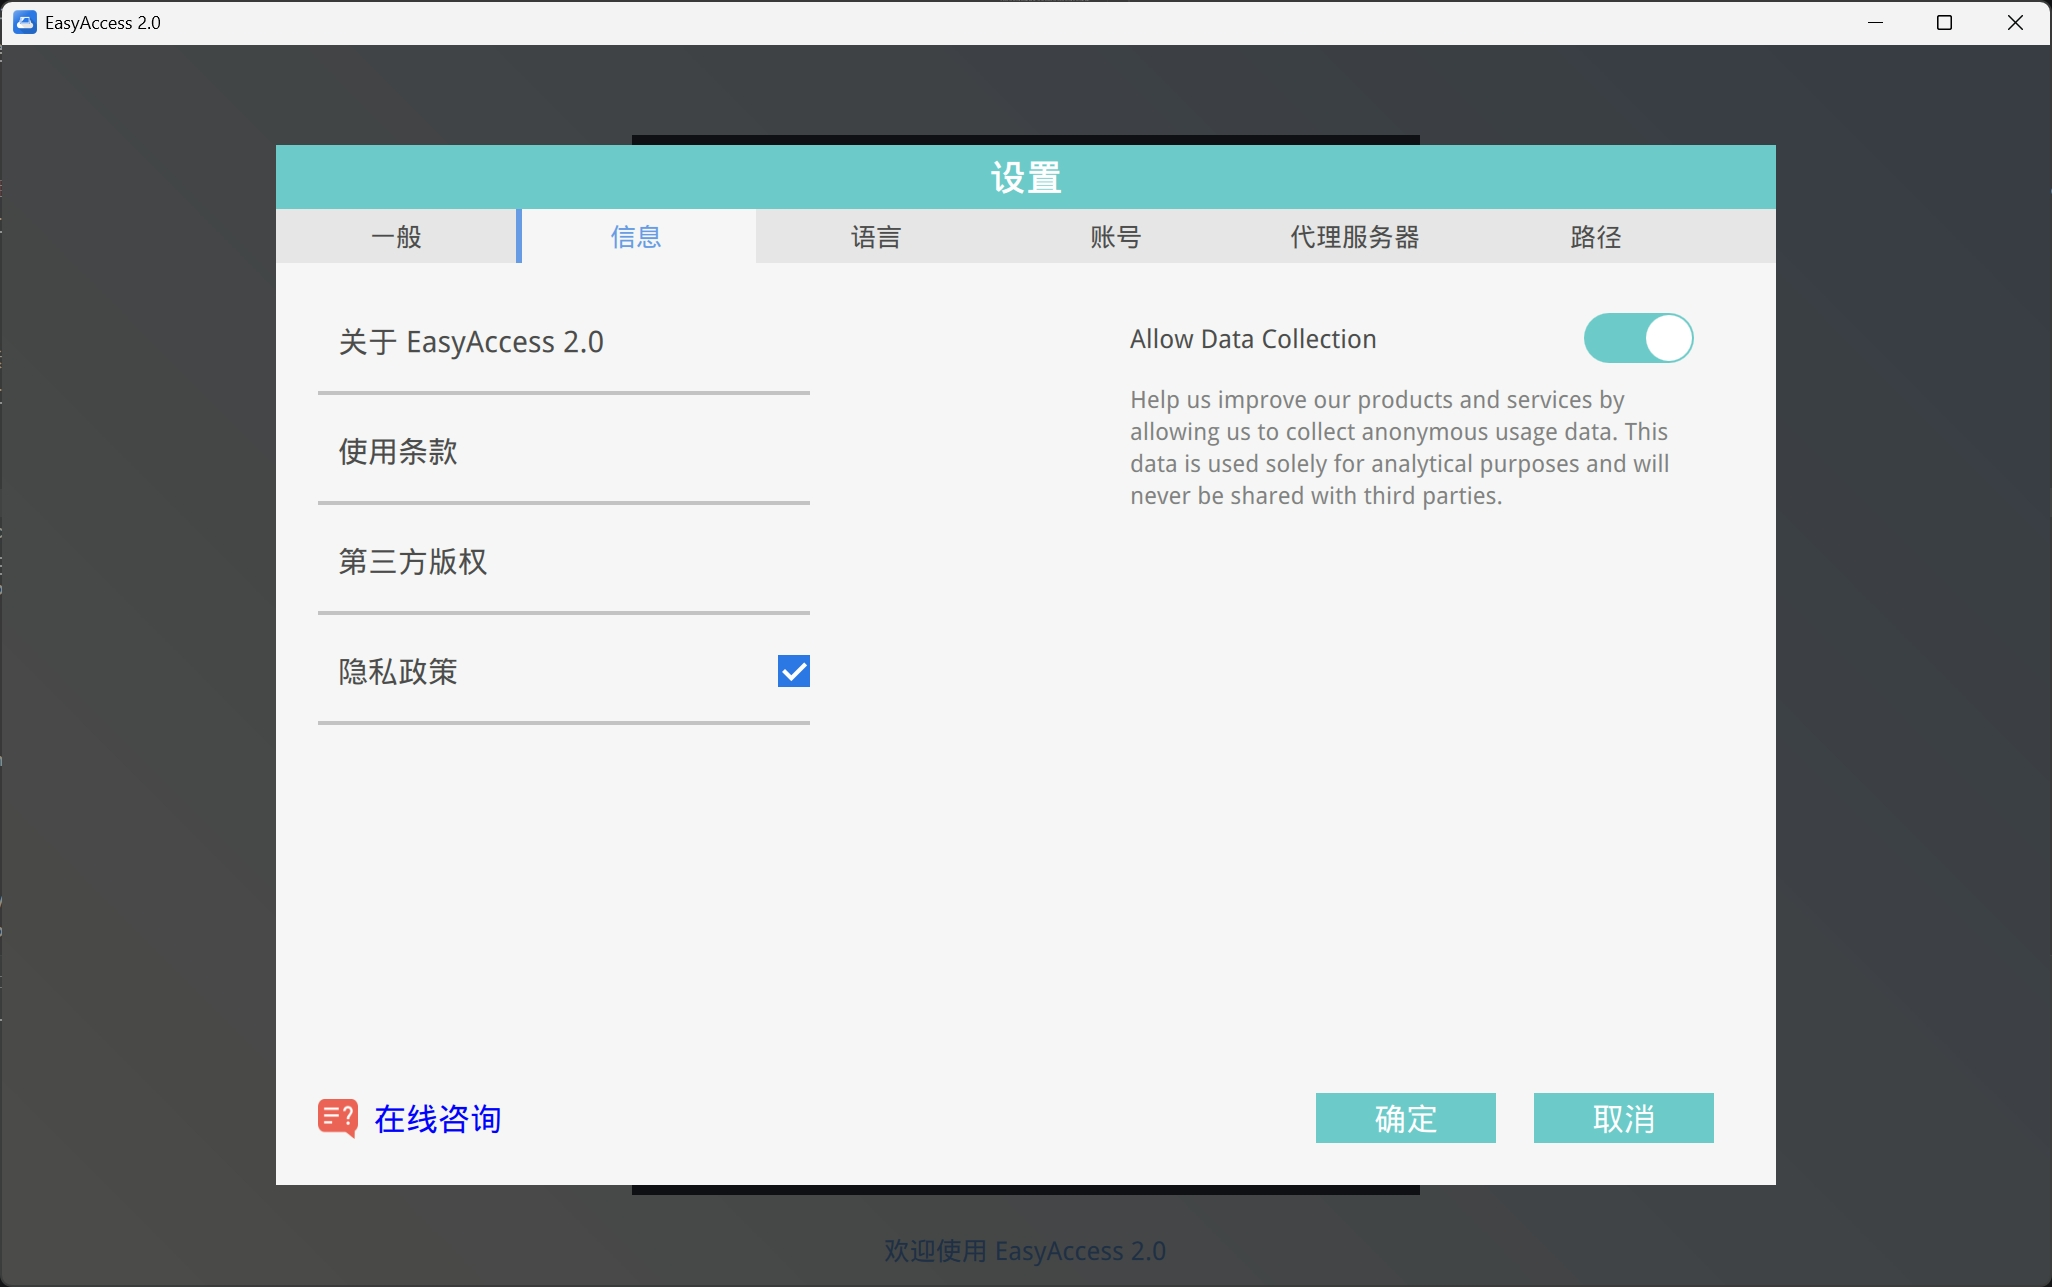Switch to the 一般 tab
The width and height of the screenshot is (2052, 1287).
pyautogui.click(x=396, y=237)
